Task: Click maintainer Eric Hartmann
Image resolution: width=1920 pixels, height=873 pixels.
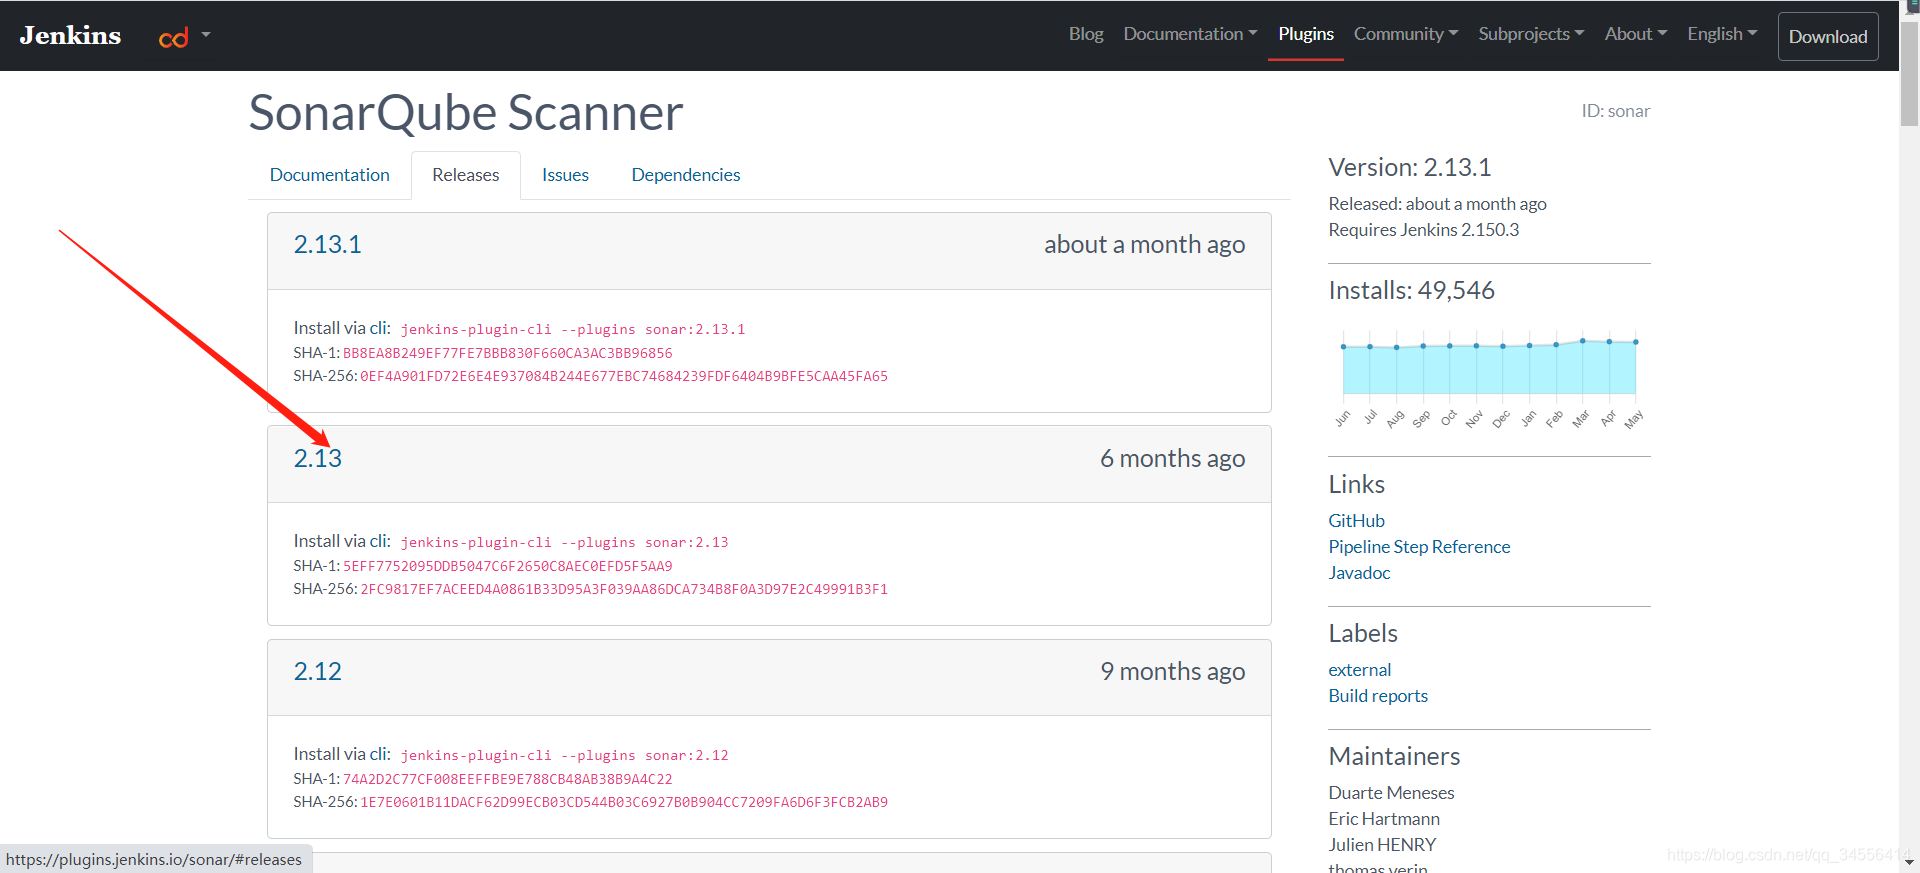Action: 1384,819
